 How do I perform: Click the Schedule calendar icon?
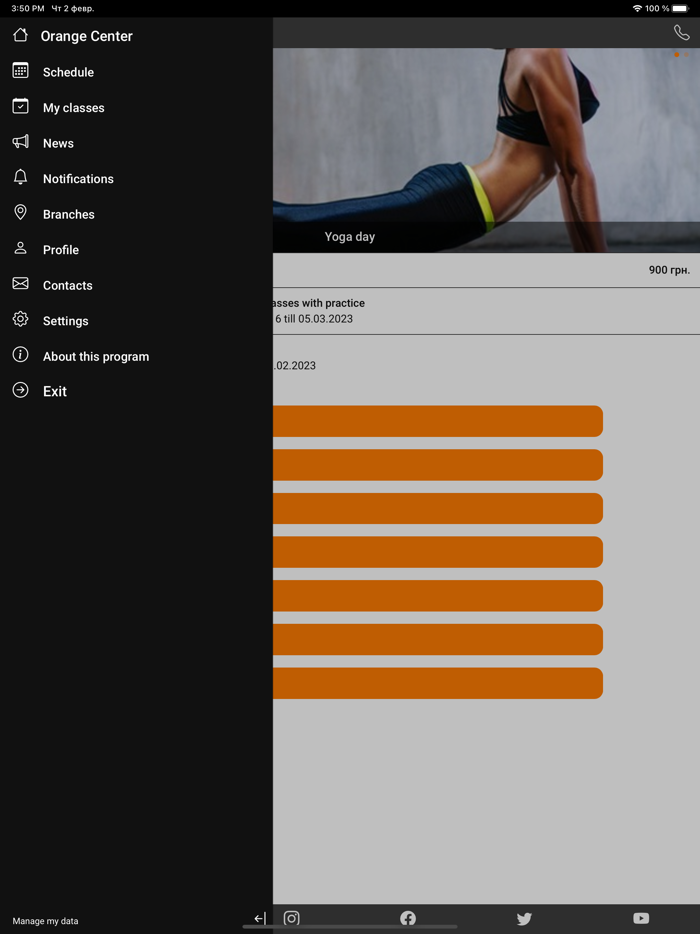tap(20, 70)
